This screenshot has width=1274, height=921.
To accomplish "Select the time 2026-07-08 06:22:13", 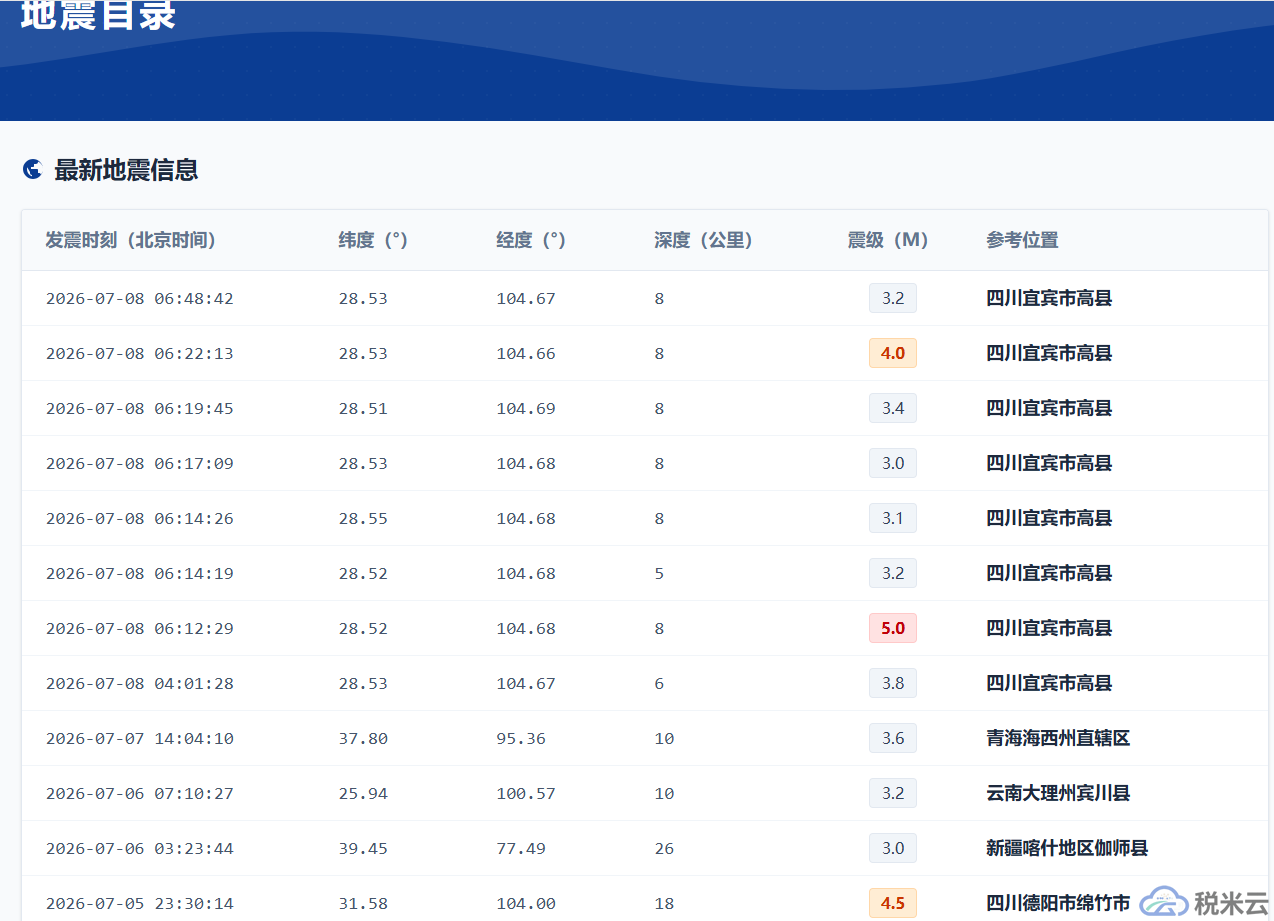I will [x=140, y=354].
